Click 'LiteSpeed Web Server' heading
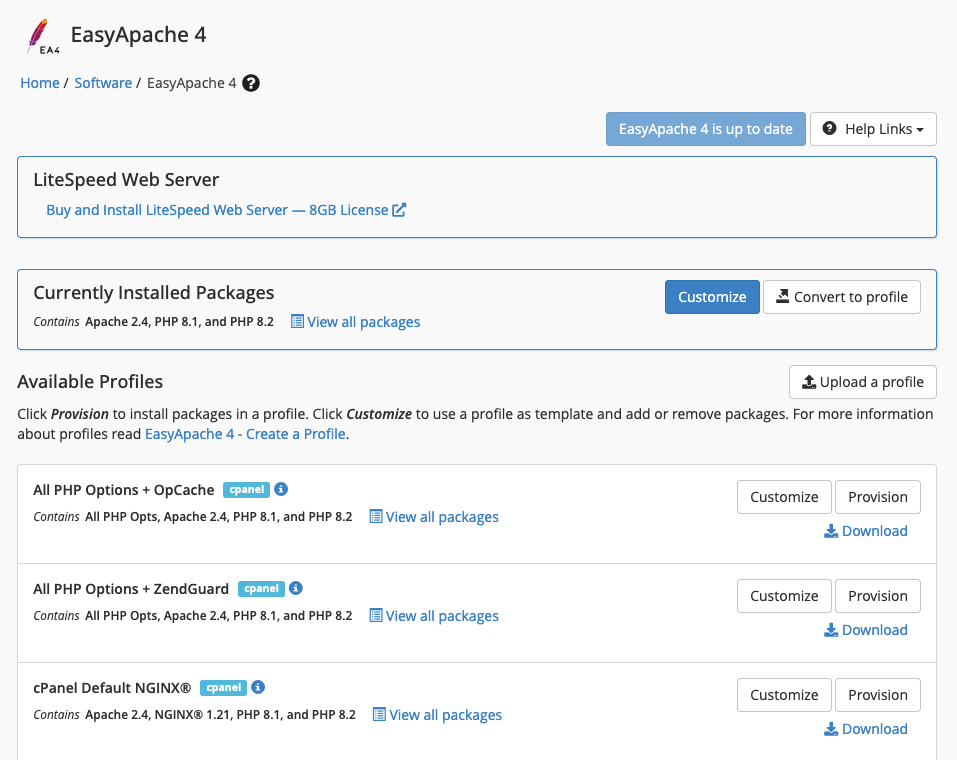 click(126, 179)
